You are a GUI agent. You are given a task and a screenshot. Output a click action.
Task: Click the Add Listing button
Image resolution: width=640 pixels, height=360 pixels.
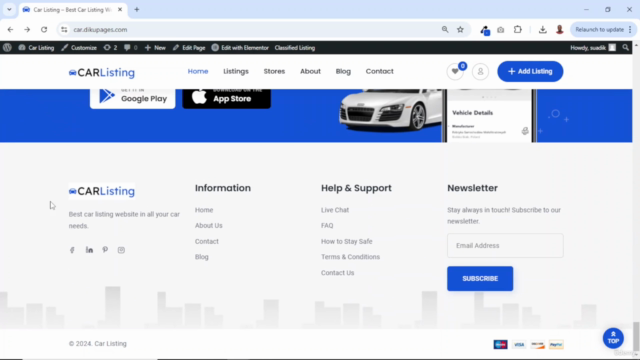(530, 71)
